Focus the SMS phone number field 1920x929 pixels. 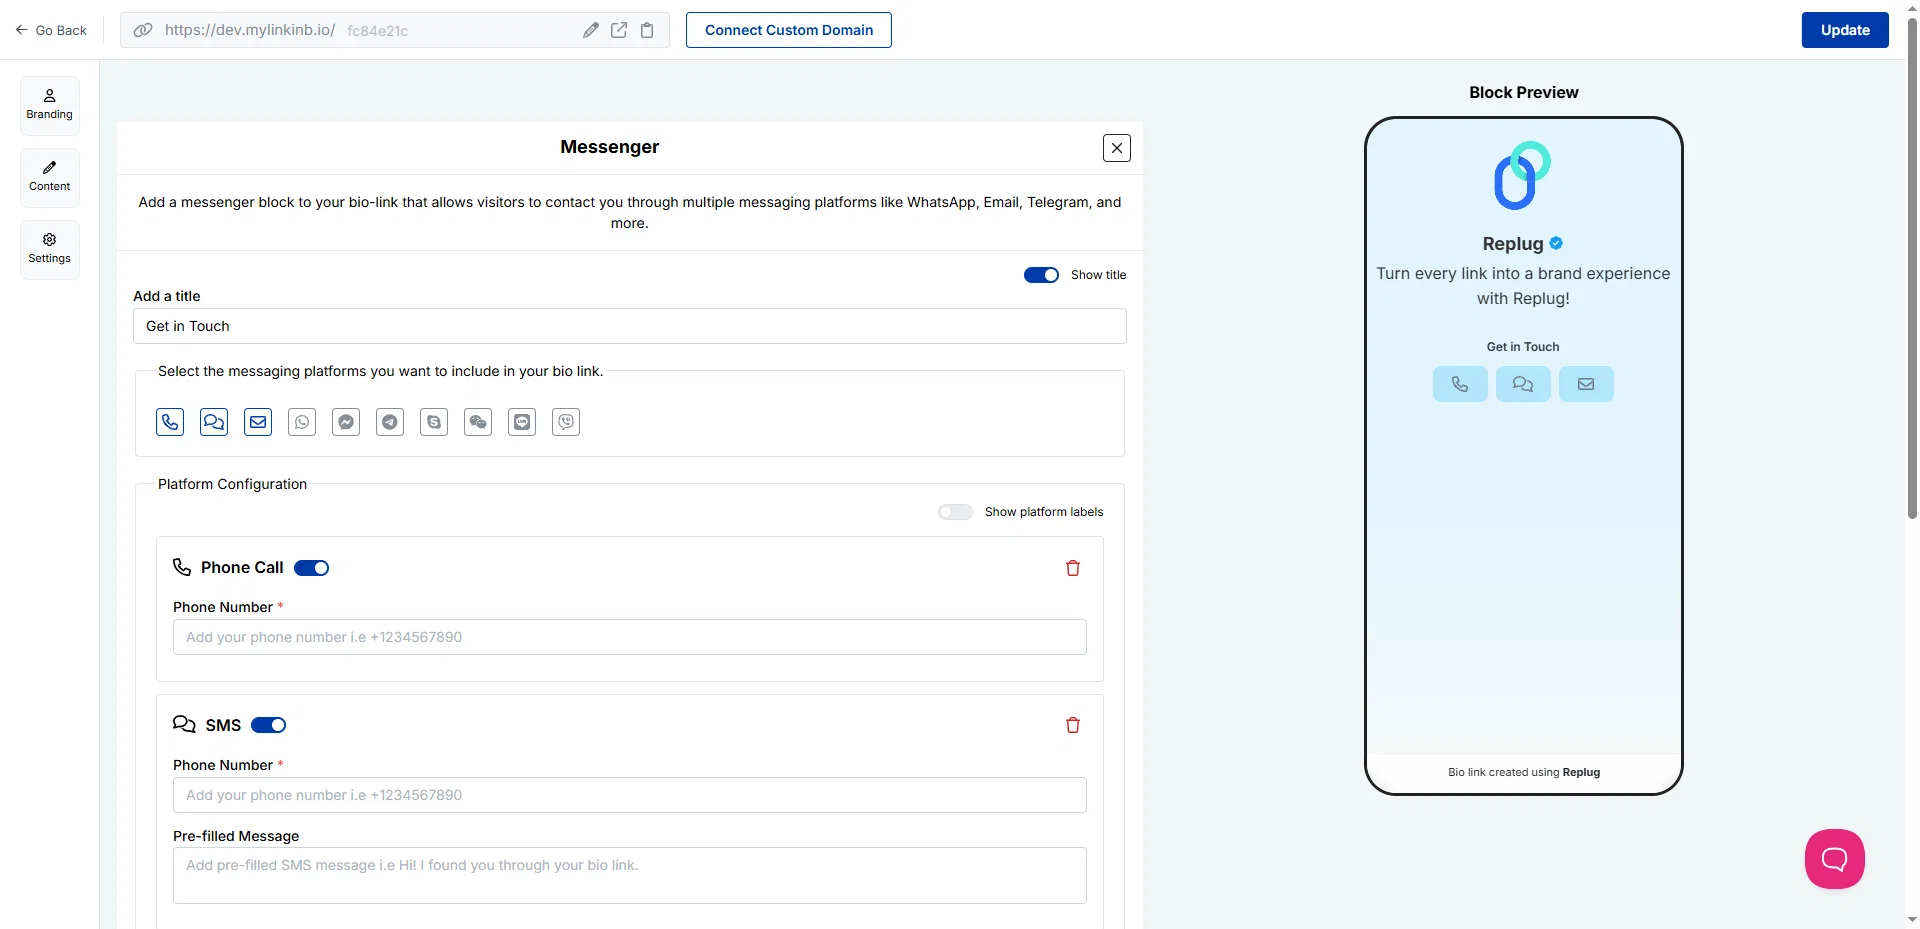click(630, 795)
